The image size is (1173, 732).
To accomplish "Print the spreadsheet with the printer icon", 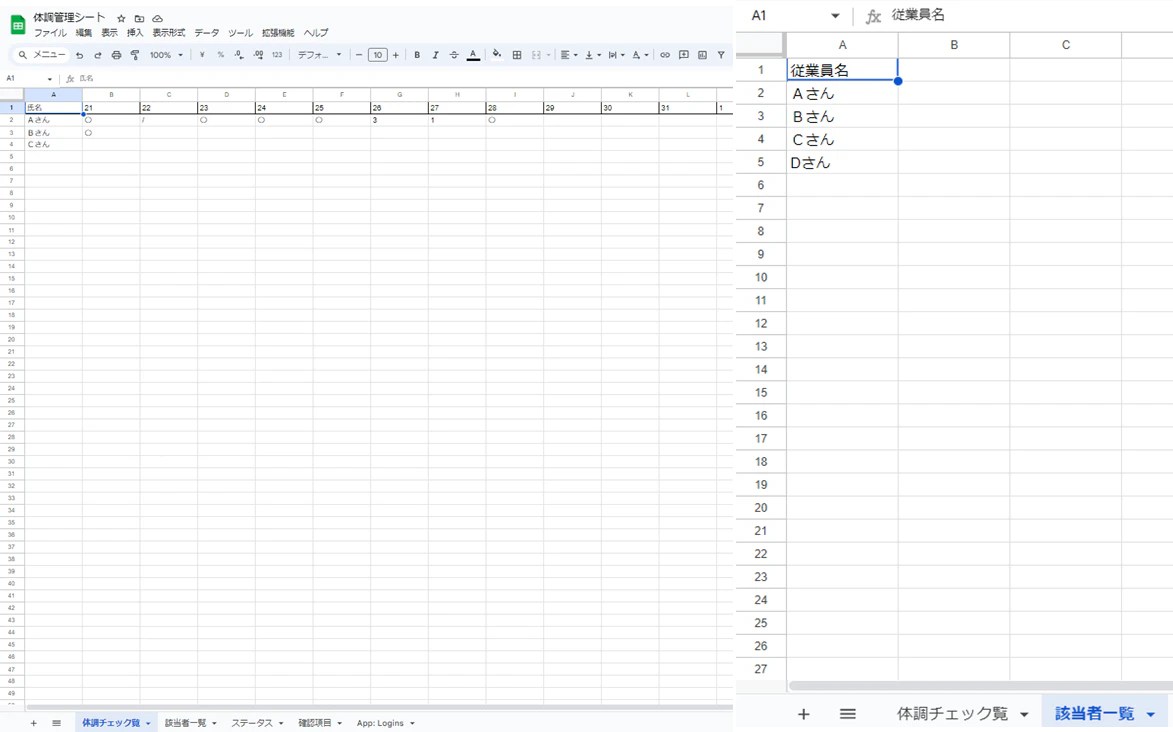I will [116, 55].
